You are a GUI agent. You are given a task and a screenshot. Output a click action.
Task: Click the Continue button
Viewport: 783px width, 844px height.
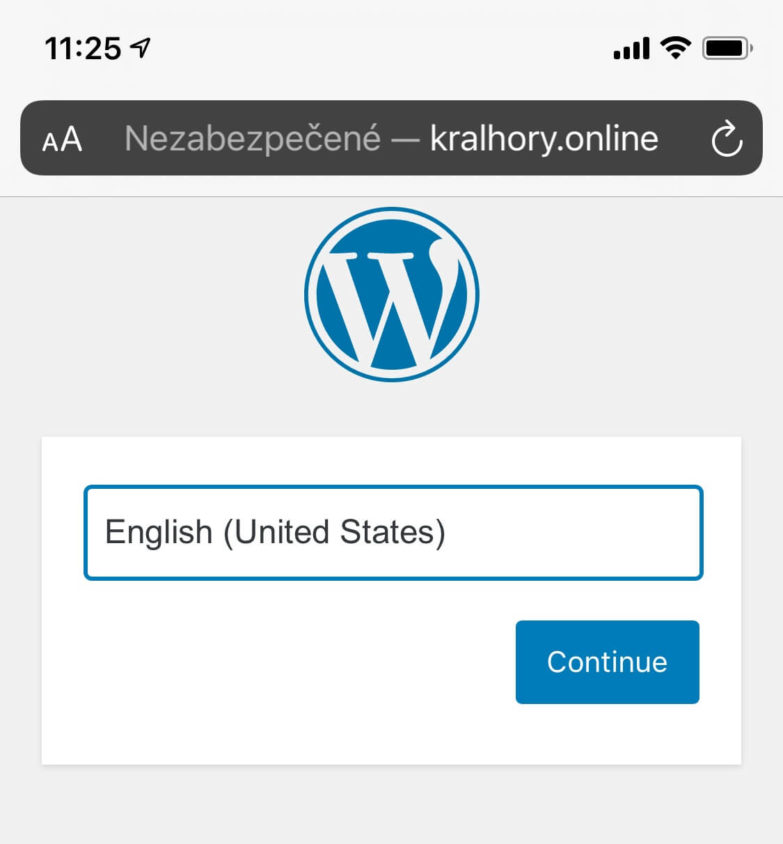[607, 662]
